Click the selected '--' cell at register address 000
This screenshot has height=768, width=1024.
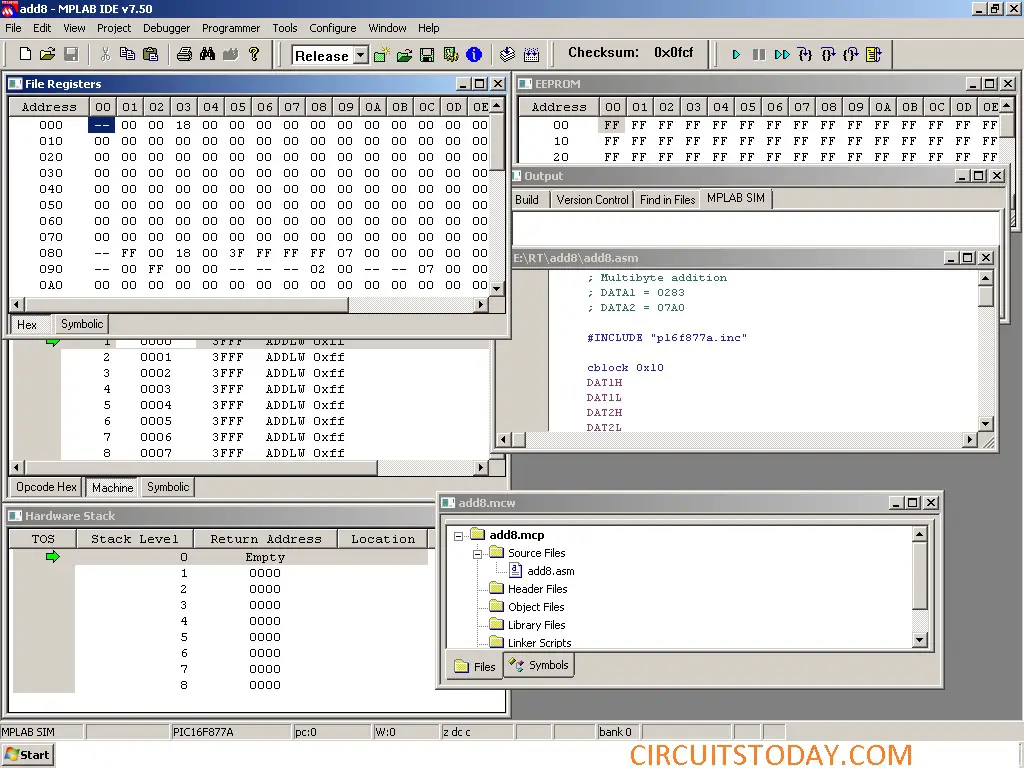click(x=102, y=125)
